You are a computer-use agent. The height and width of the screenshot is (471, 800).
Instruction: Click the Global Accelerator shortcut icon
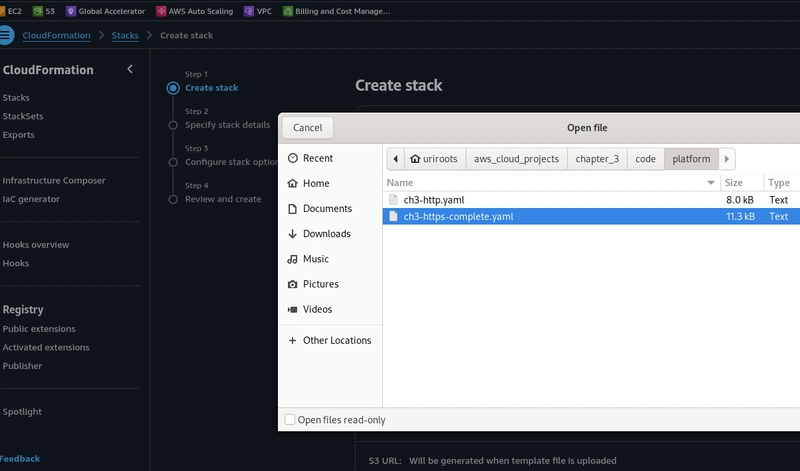point(71,11)
